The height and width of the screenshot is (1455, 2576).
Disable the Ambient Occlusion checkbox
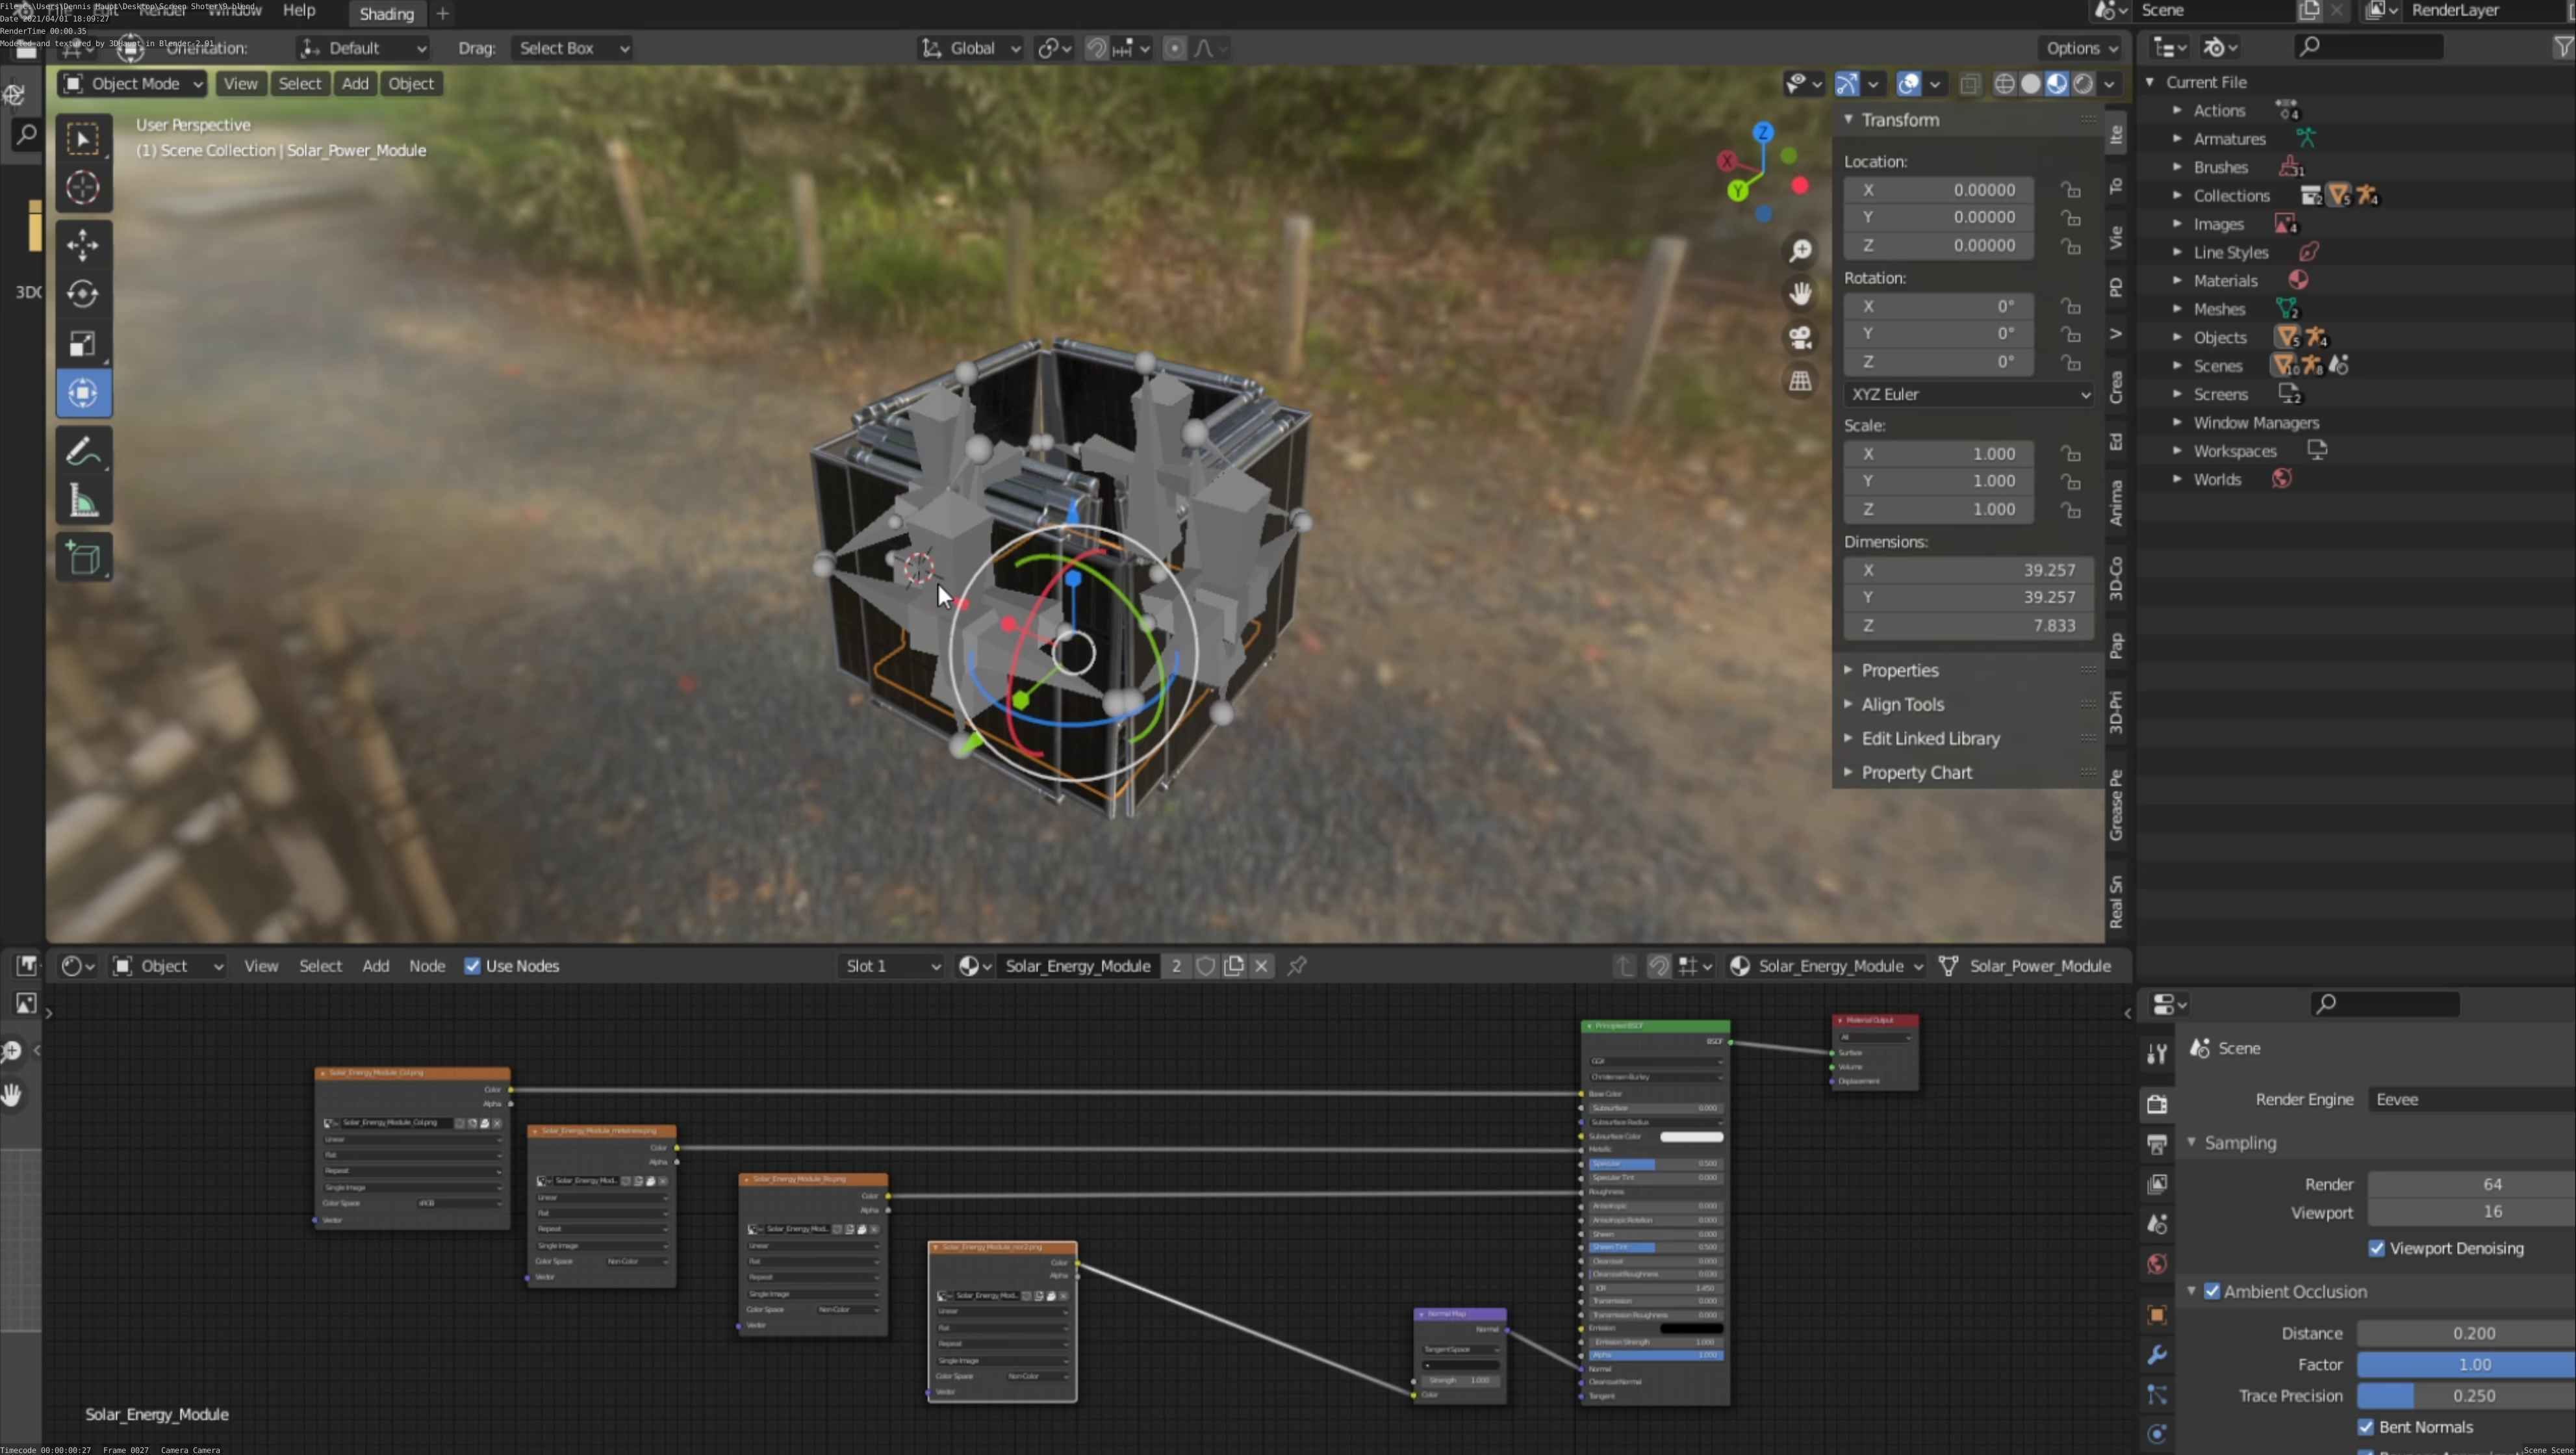[2212, 1291]
